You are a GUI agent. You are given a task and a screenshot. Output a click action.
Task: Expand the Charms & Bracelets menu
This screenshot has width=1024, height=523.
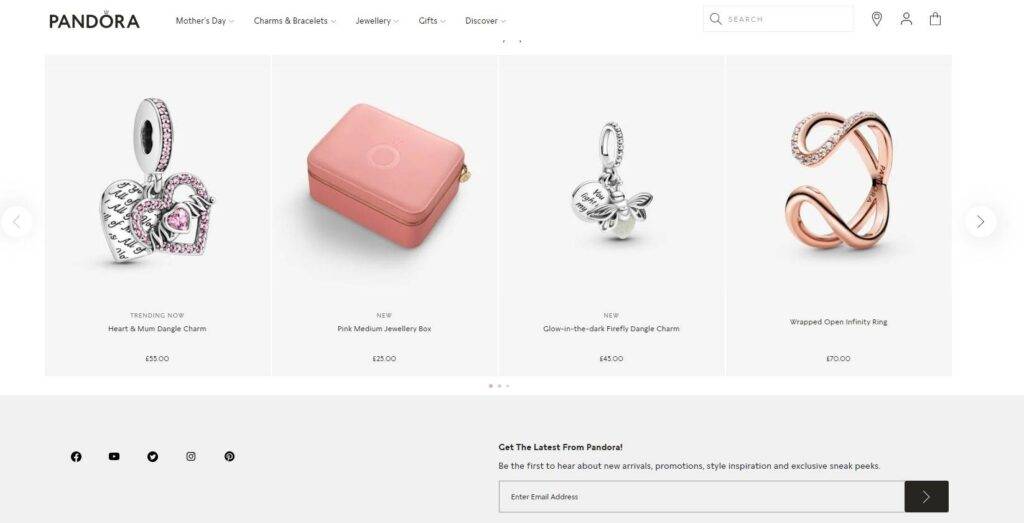point(295,21)
